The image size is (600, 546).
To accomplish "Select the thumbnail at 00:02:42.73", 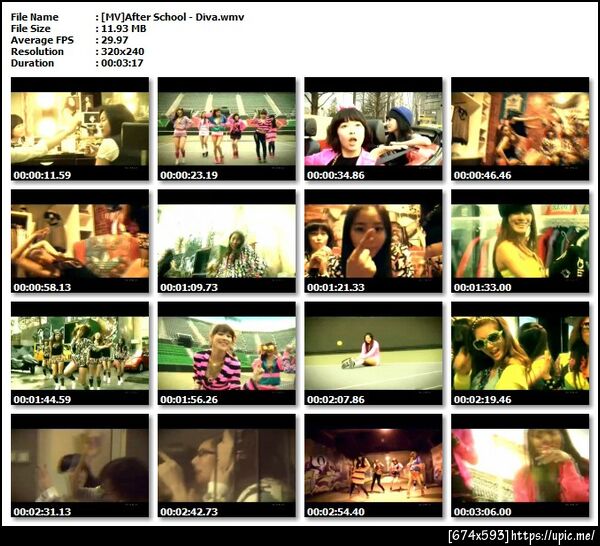I will pyautogui.click(x=227, y=465).
